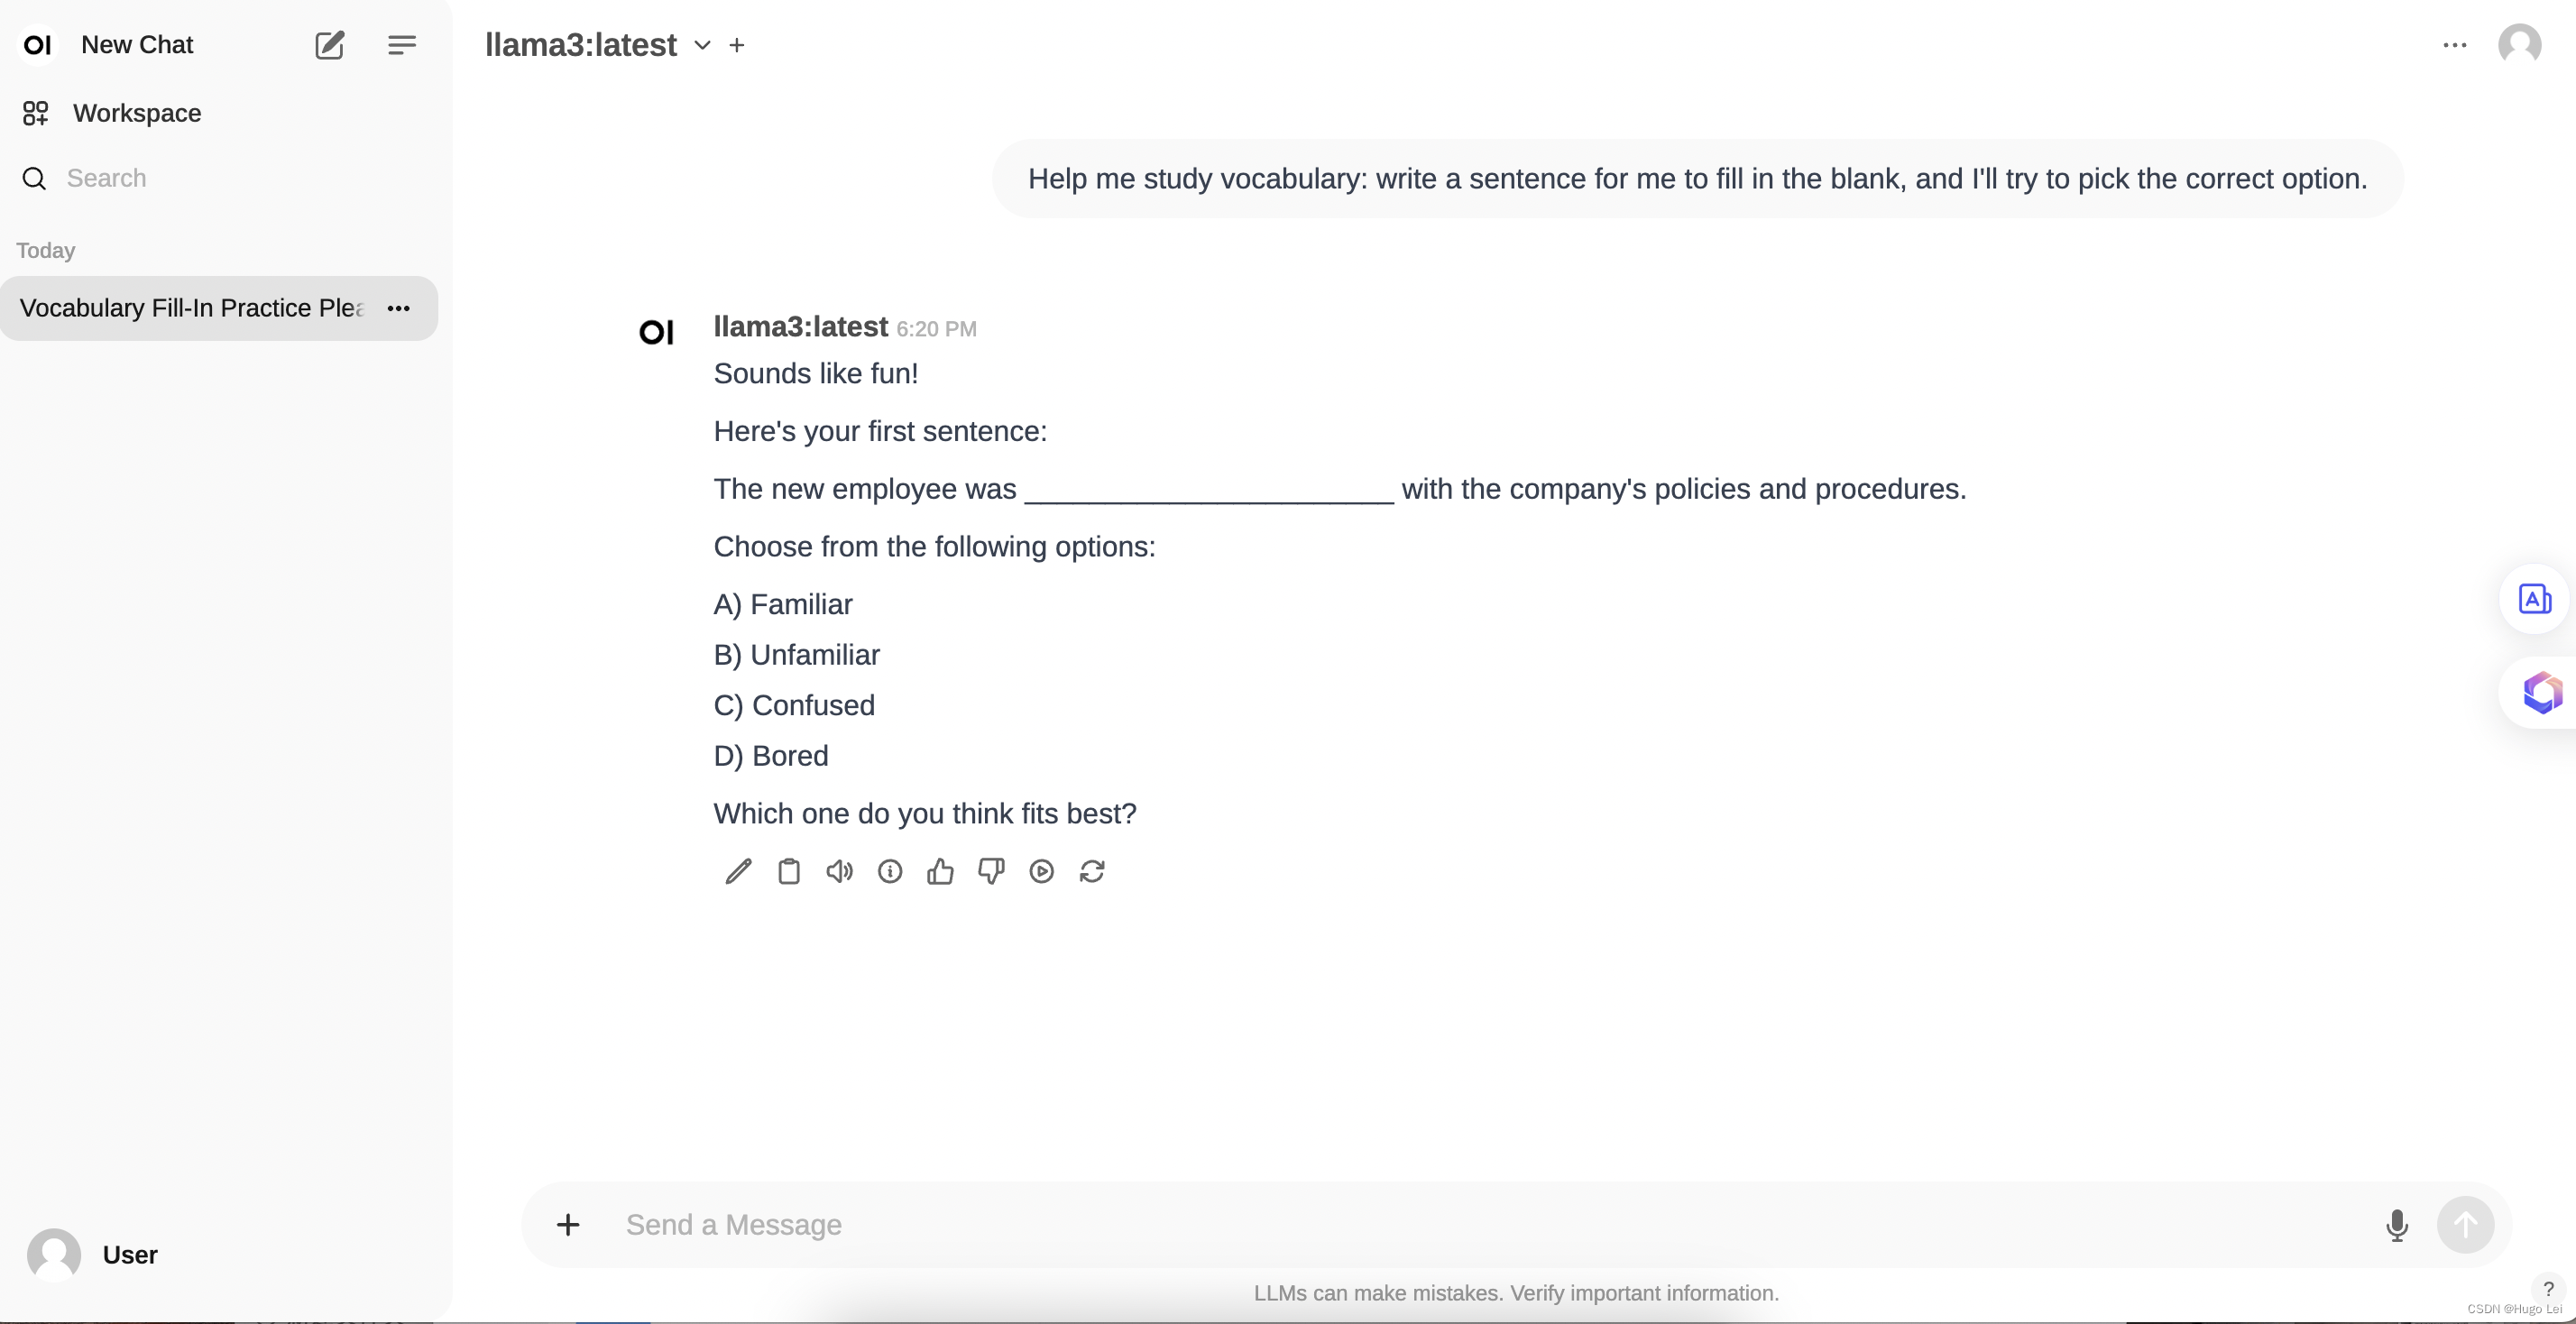Click the text-to-speech speaker icon
This screenshot has width=2576, height=1324.
click(x=839, y=869)
